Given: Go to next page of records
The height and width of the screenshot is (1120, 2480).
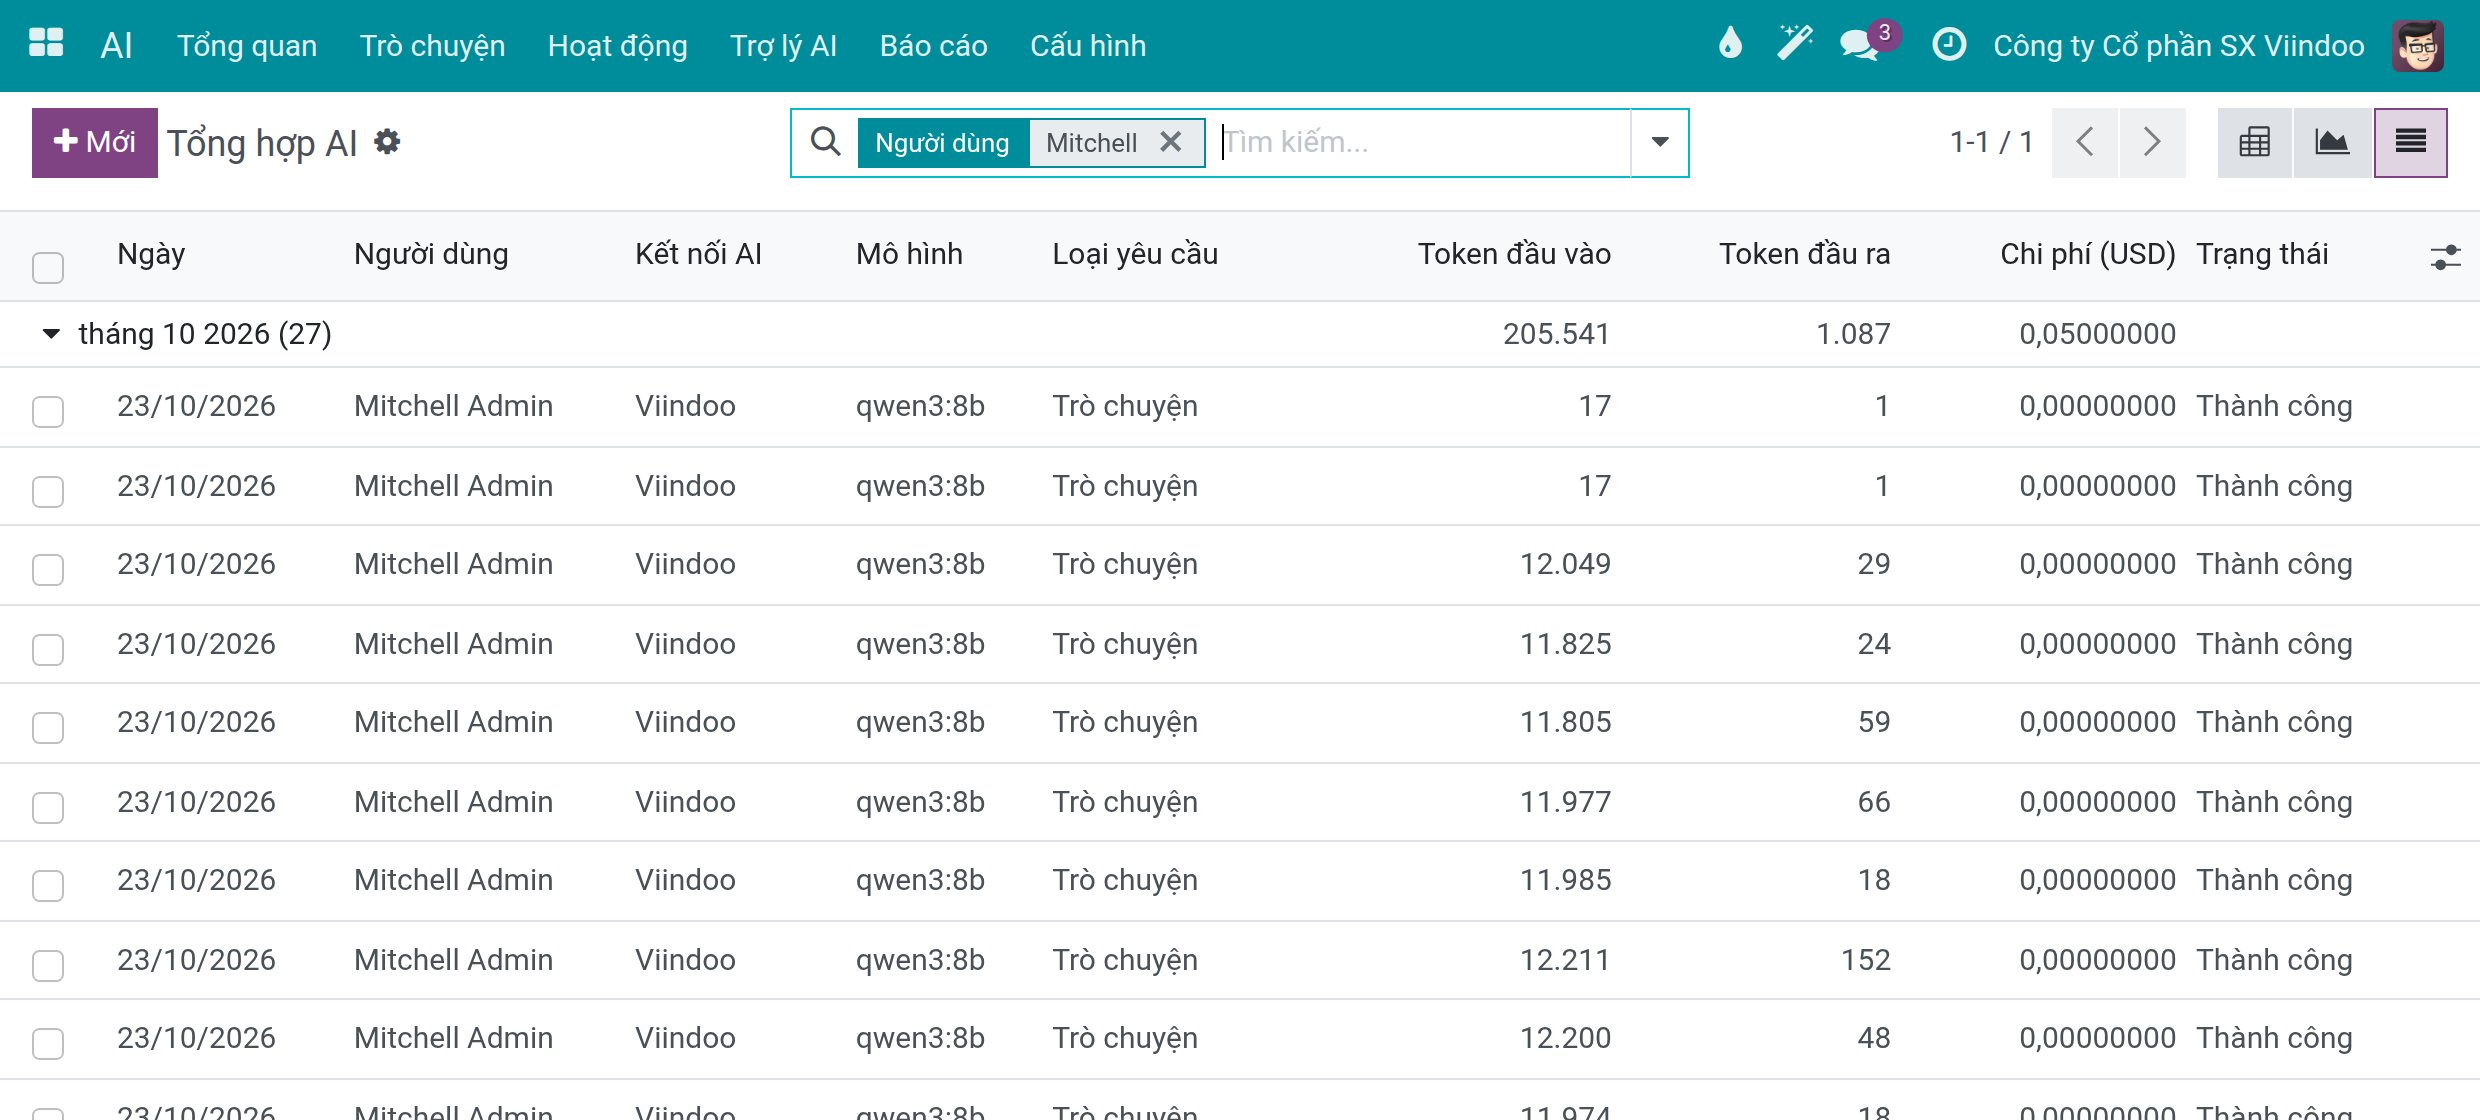Looking at the screenshot, I should click(2152, 142).
